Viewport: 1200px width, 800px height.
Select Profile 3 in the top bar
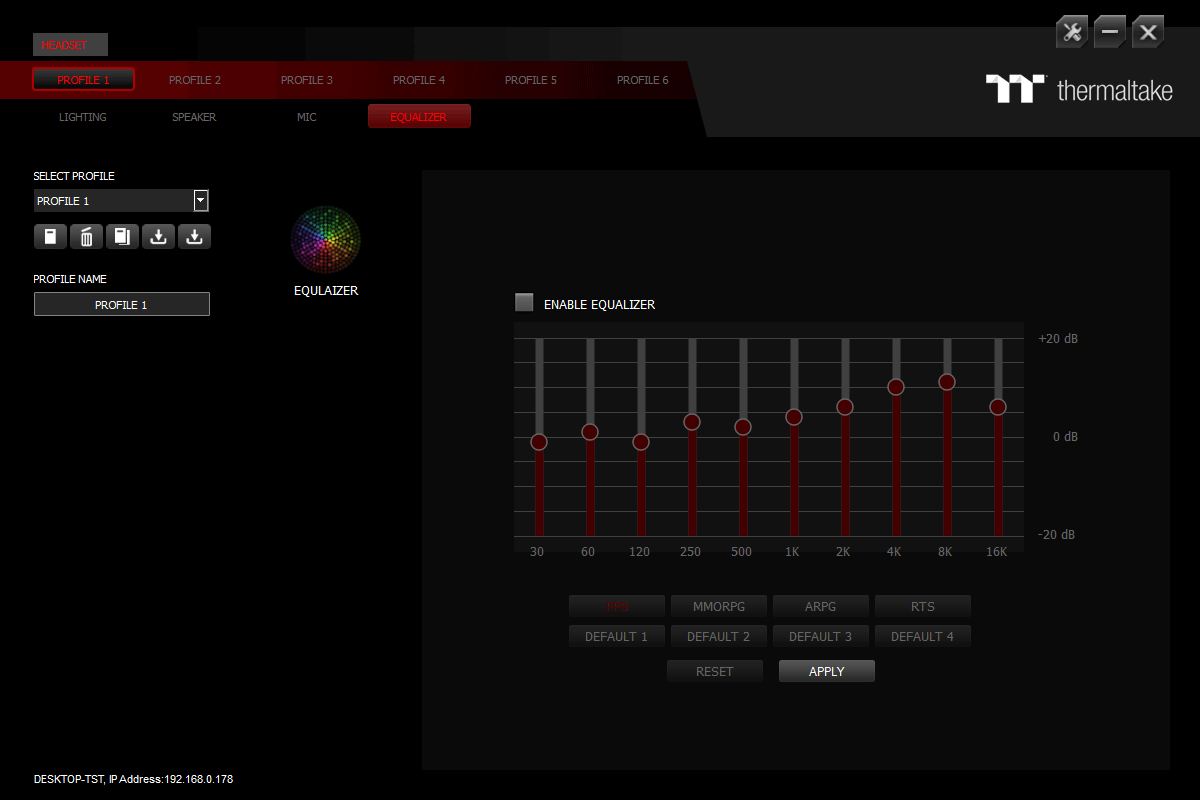[306, 80]
